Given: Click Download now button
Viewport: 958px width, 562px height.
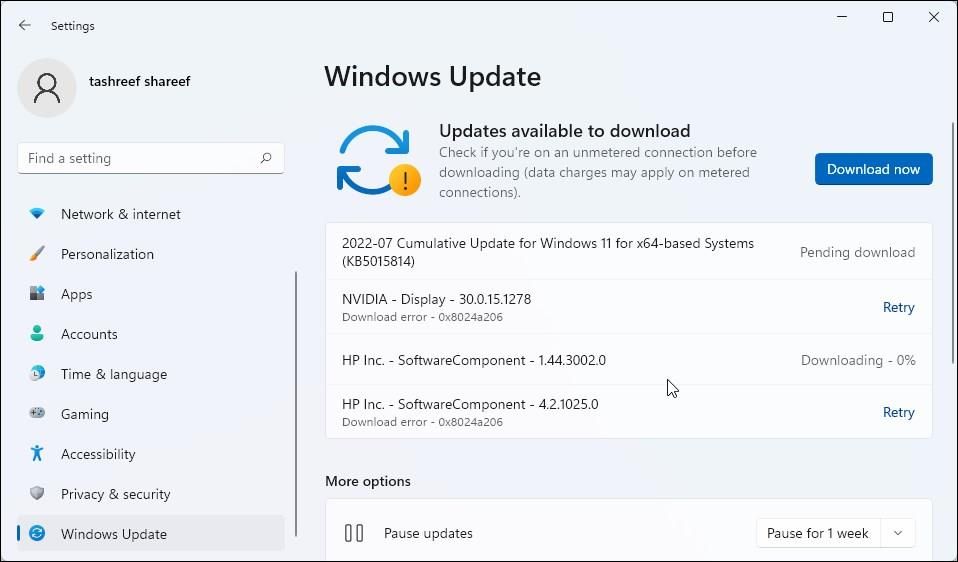Looking at the screenshot, I should pyautogui.click(x=873, y=169).
